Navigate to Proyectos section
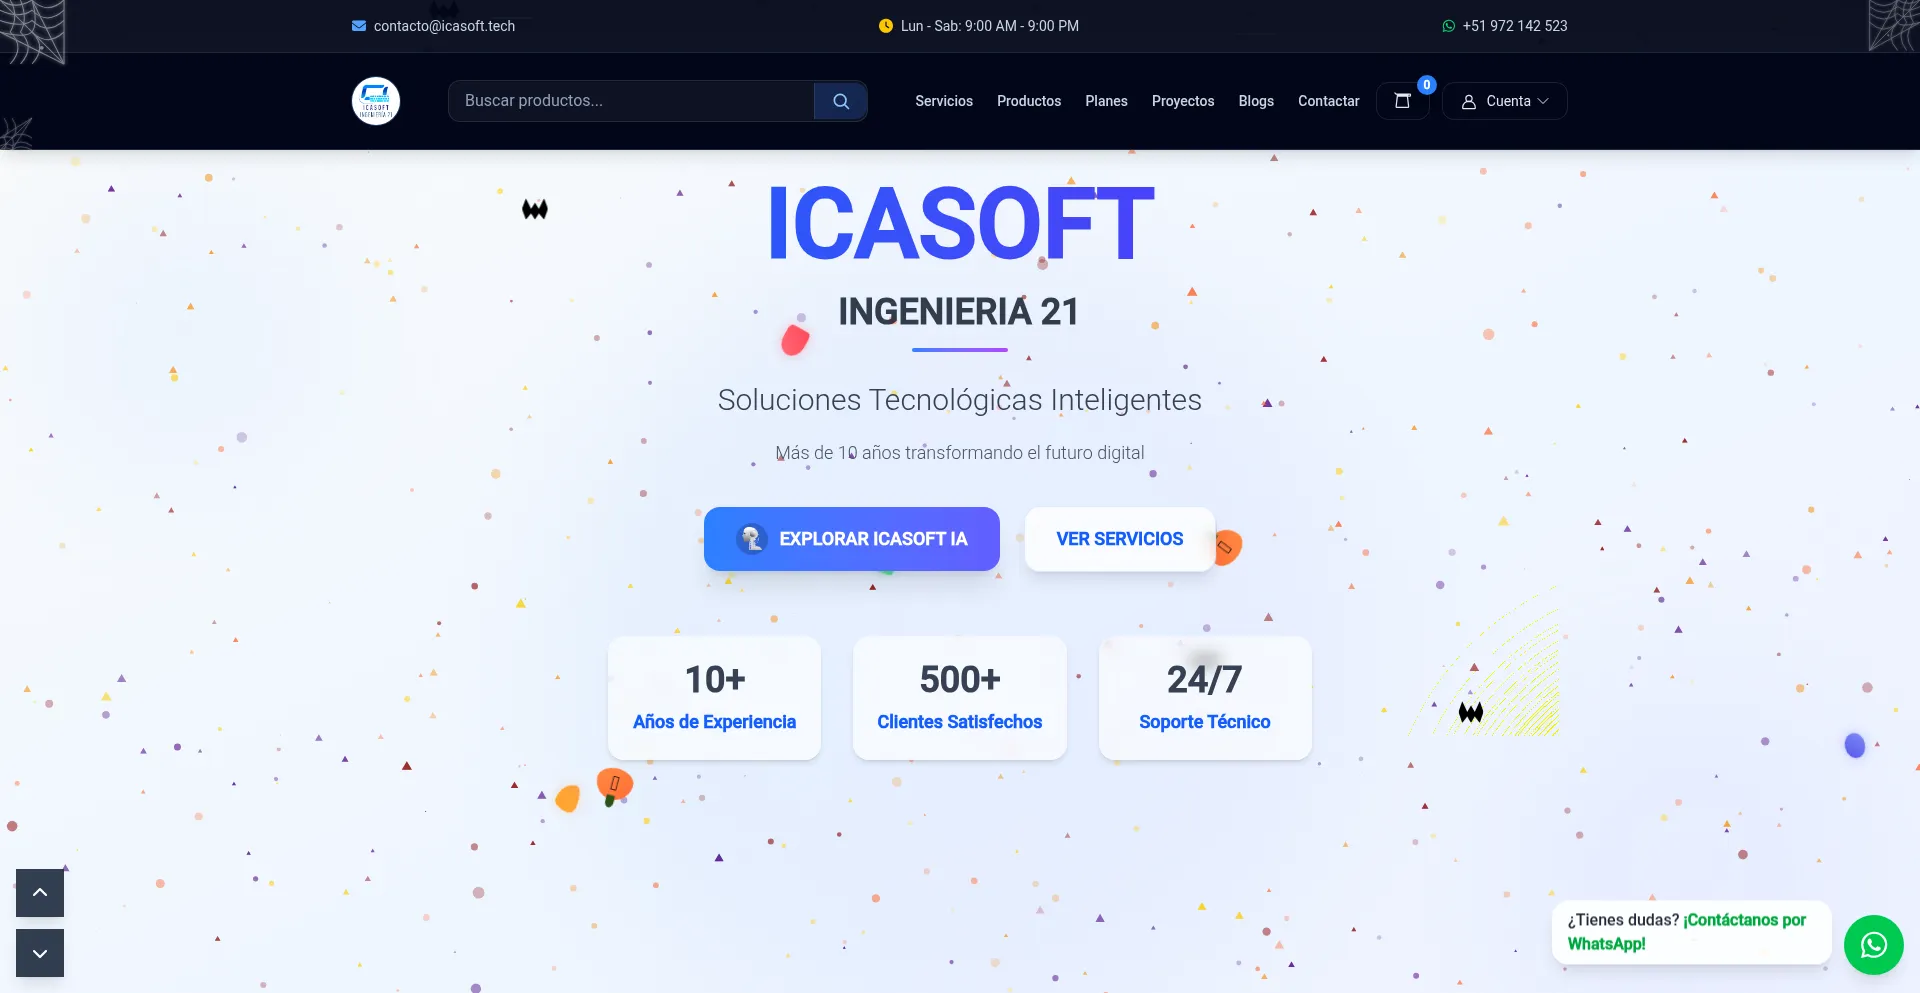 click(x=1182, y=101)
